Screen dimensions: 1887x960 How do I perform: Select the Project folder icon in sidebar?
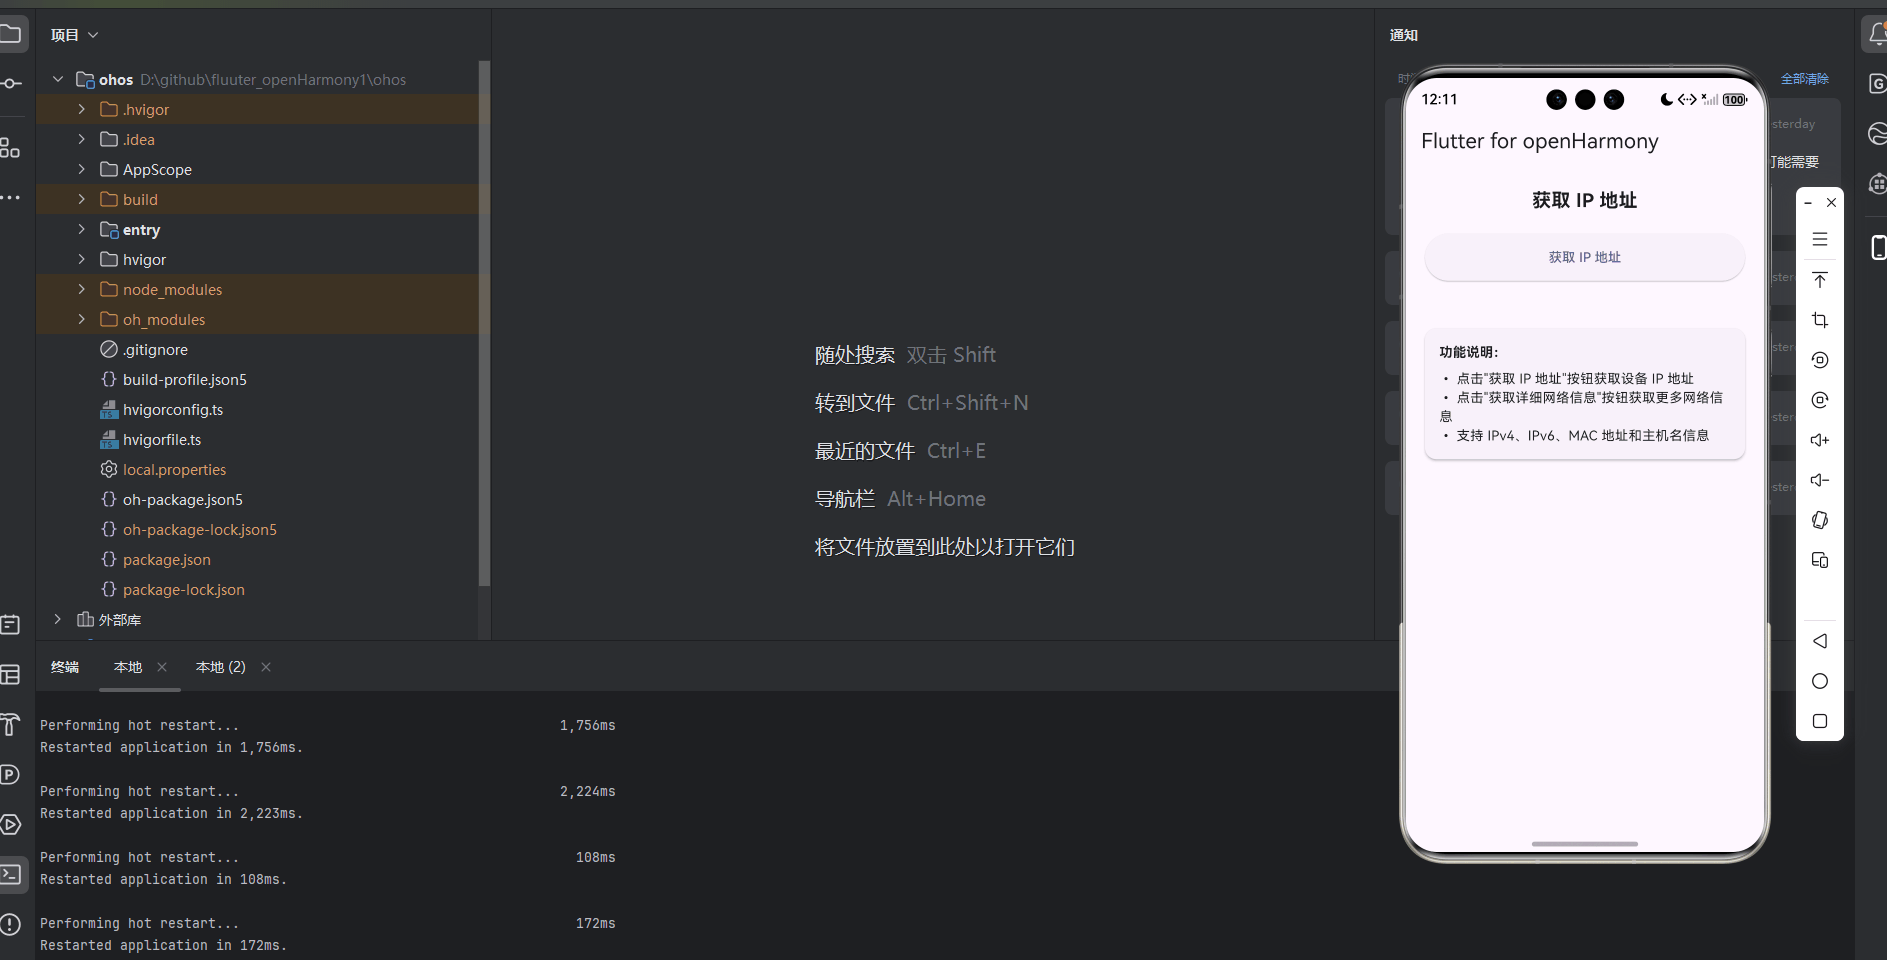[11, 33]
